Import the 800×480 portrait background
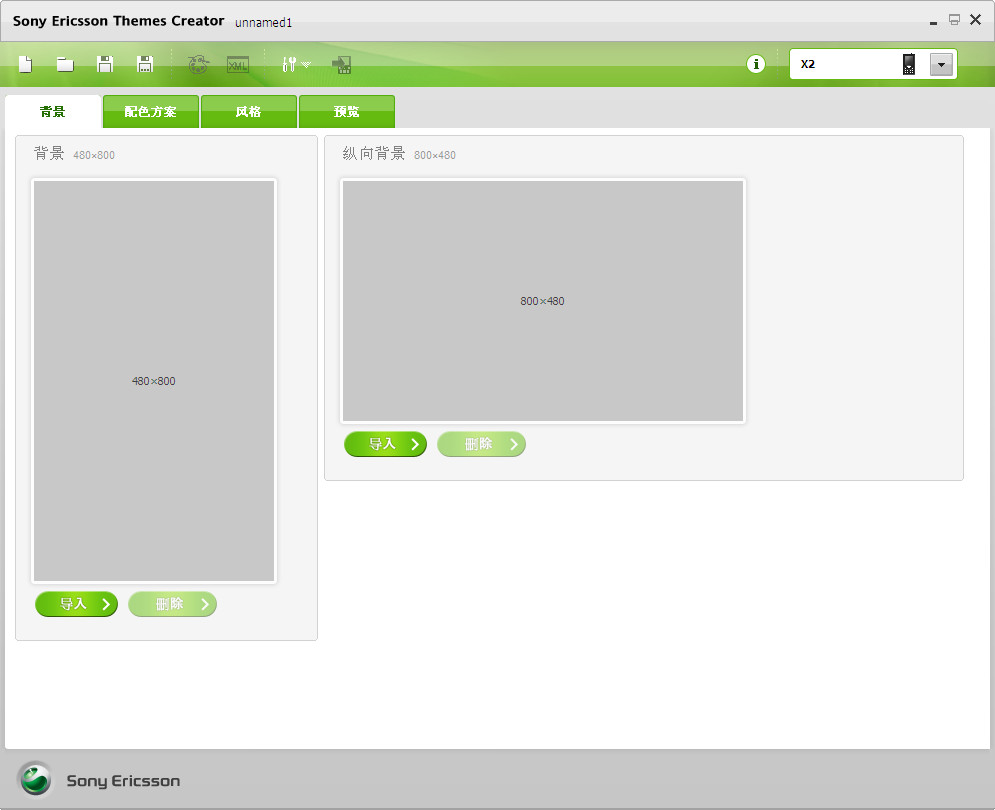 coord(385,444)
